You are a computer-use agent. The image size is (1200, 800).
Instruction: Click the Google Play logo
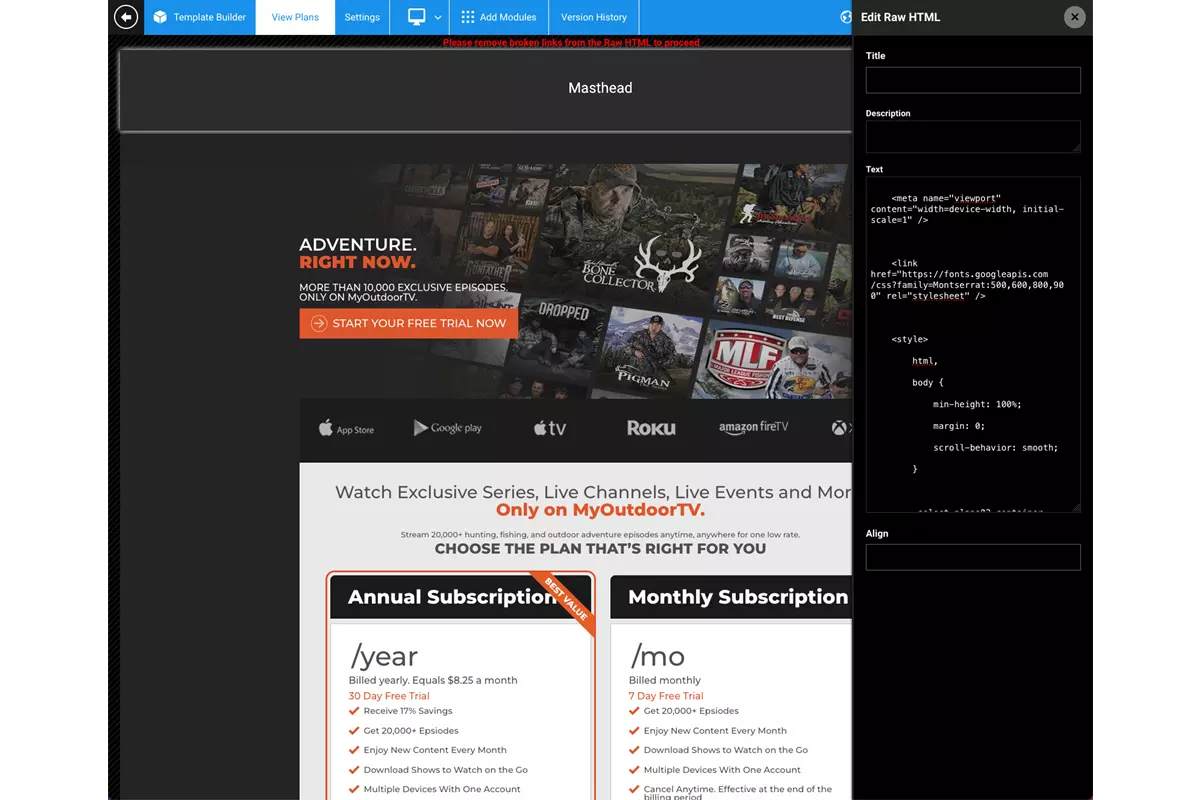click(x=448, y=428)
